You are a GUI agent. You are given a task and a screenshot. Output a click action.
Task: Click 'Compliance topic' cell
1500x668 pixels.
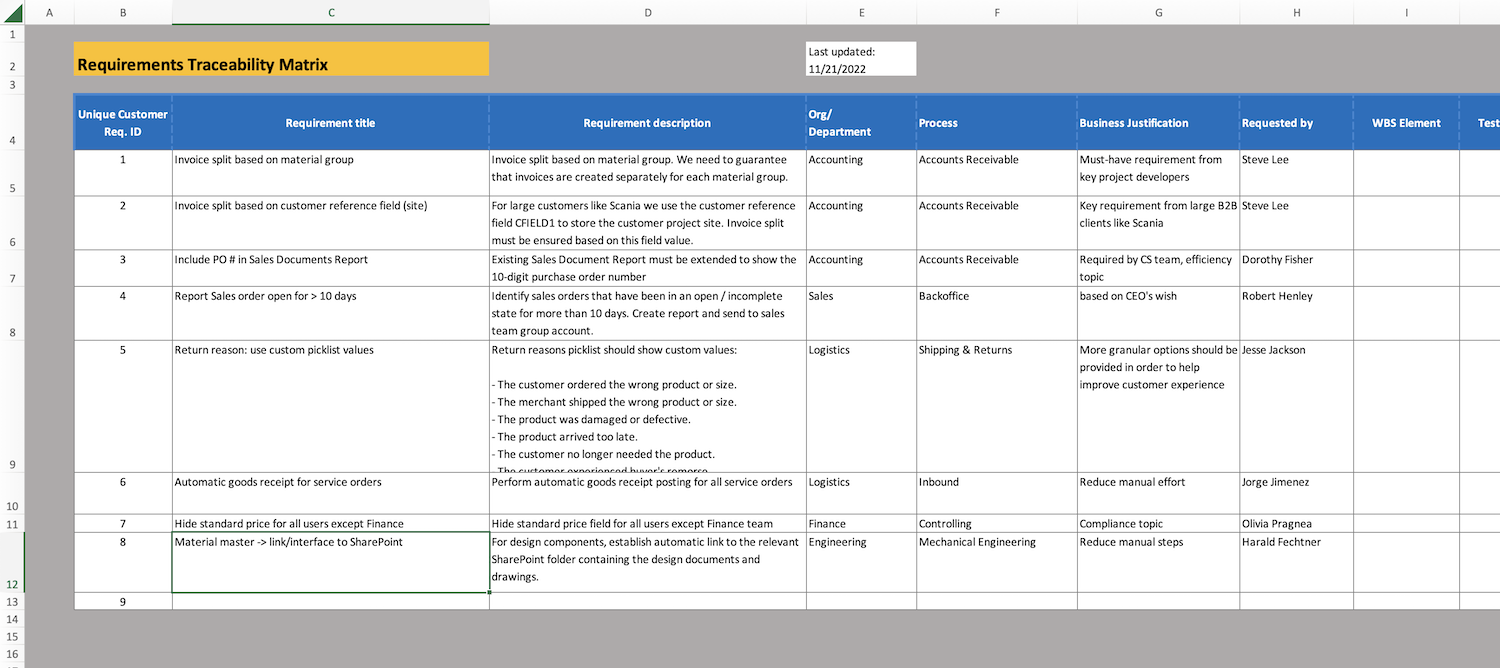pos(1158,523)
